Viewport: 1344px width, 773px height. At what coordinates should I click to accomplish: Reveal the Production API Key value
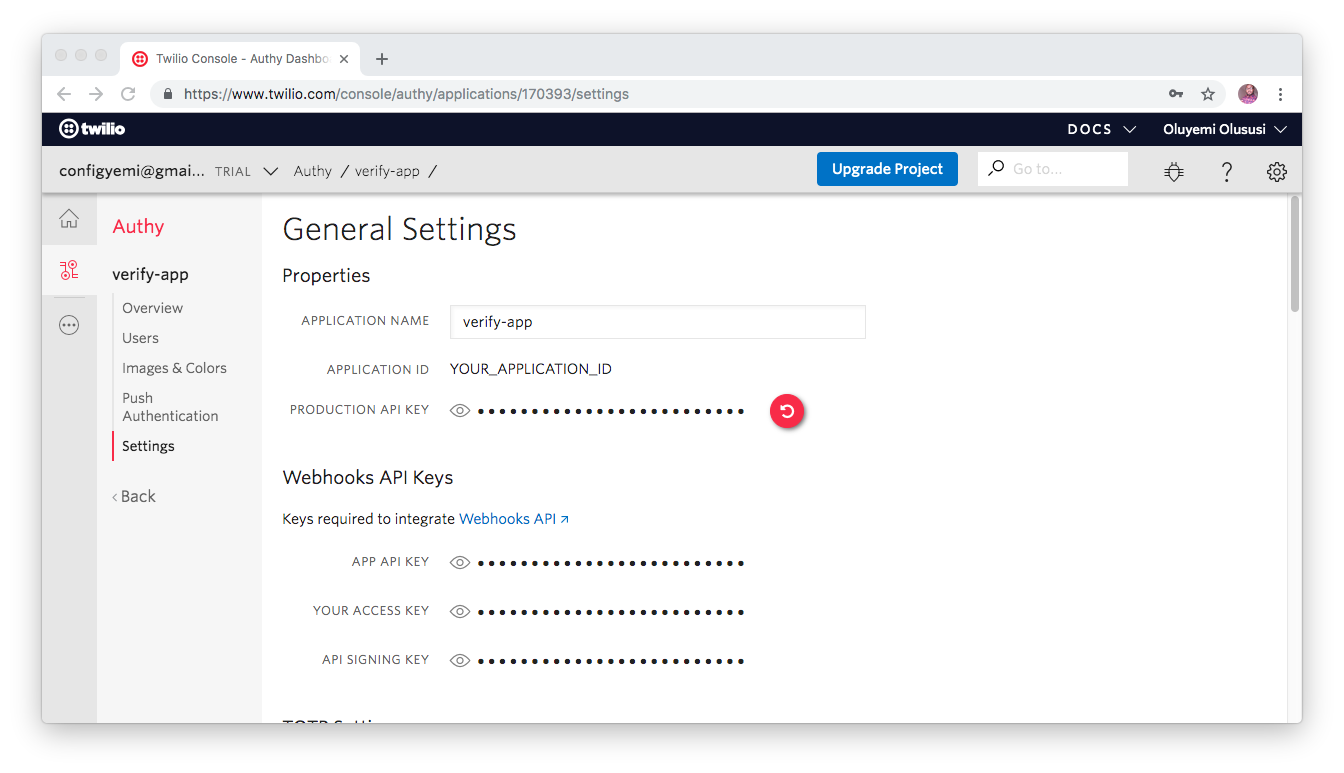coord(460,411)
